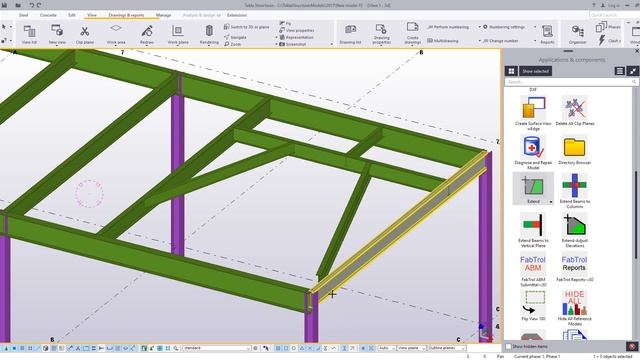
Task: Select the Work plane tool
Action: [x=178, y=34]
